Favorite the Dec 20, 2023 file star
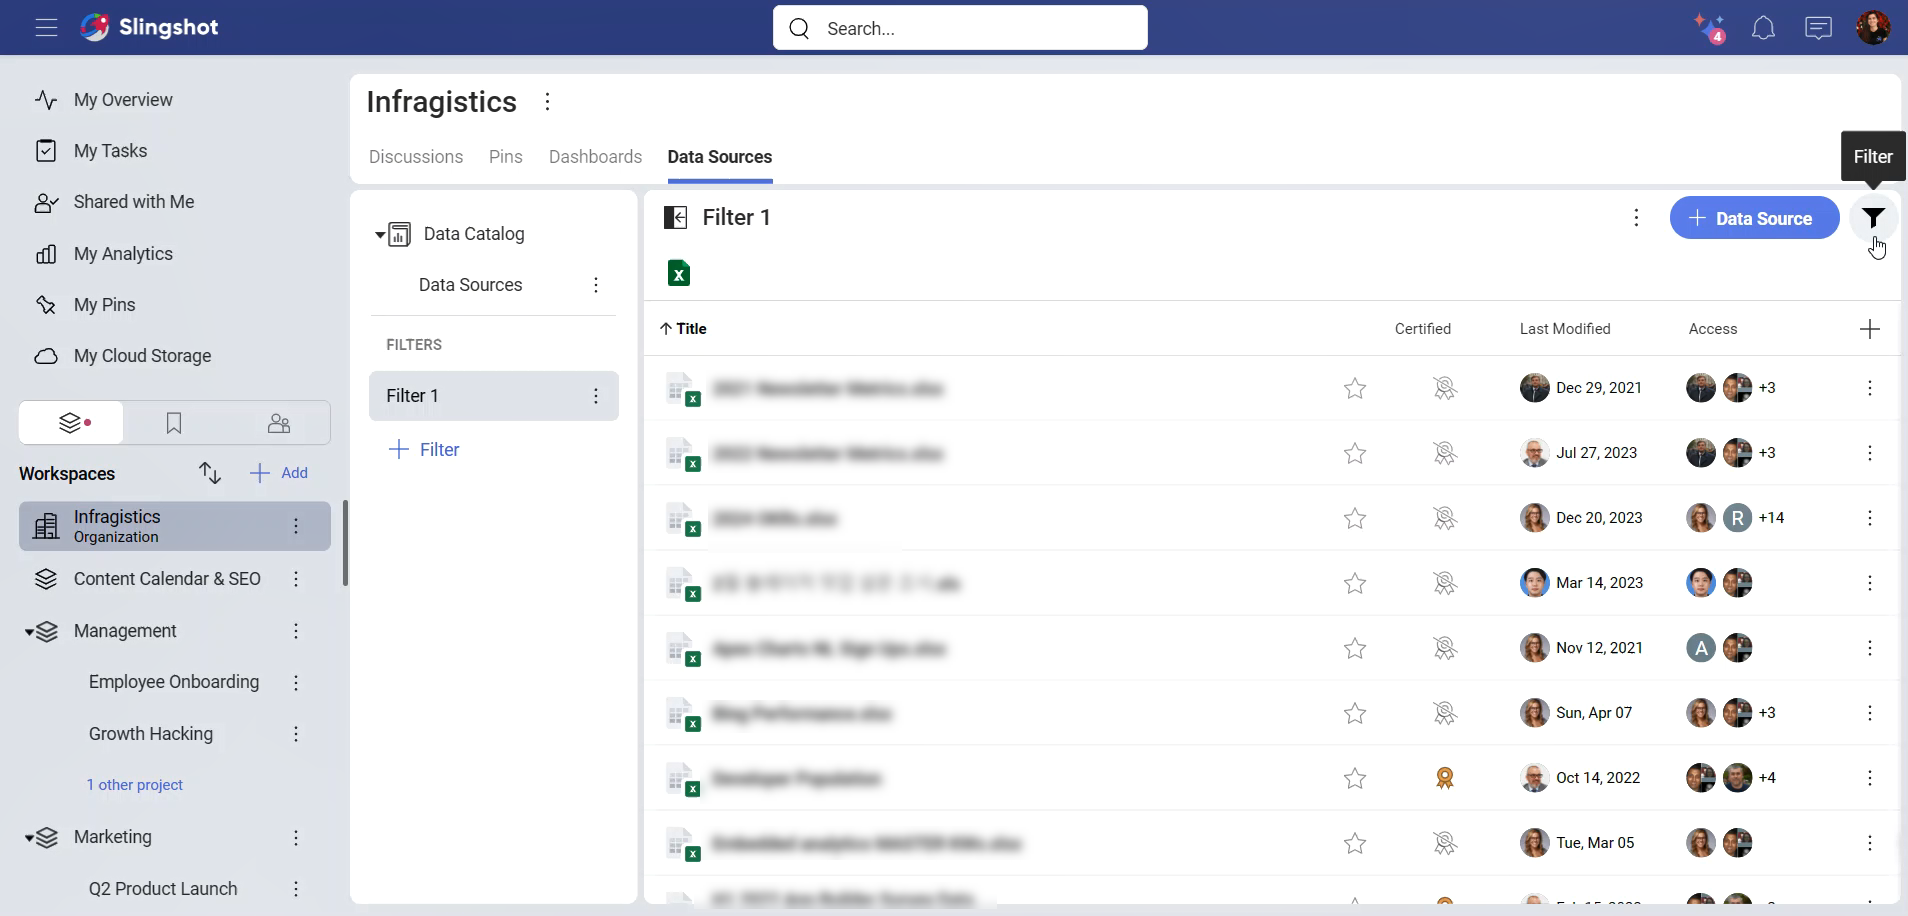Screen dimensions: 1908x916 1355,518
